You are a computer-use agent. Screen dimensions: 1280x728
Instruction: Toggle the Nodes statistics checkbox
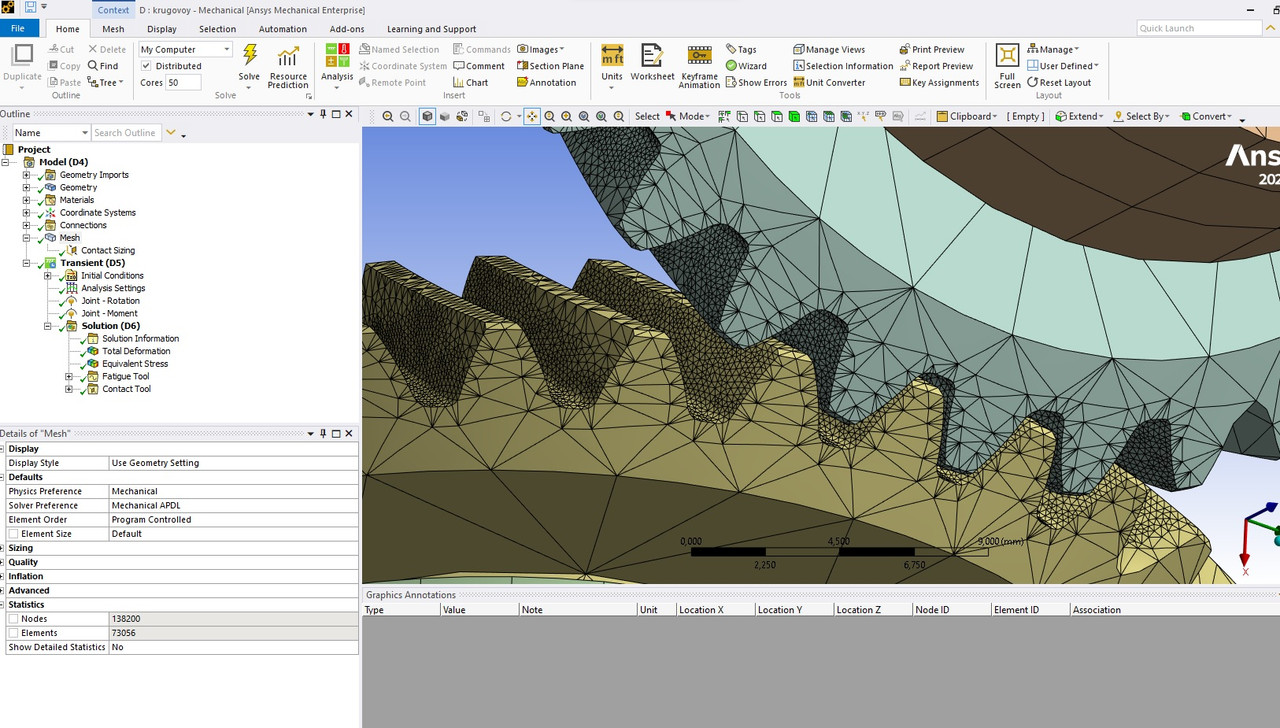tap(13, 619)
